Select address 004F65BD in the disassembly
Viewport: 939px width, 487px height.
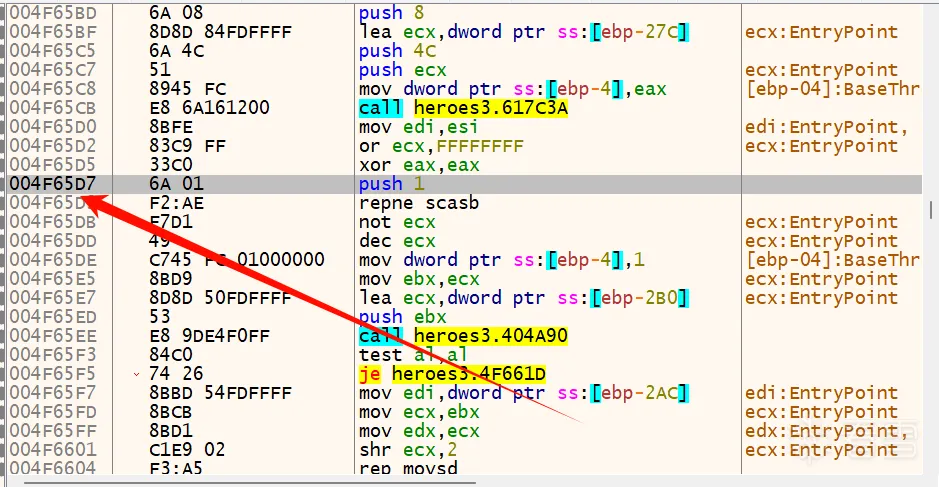53,13
